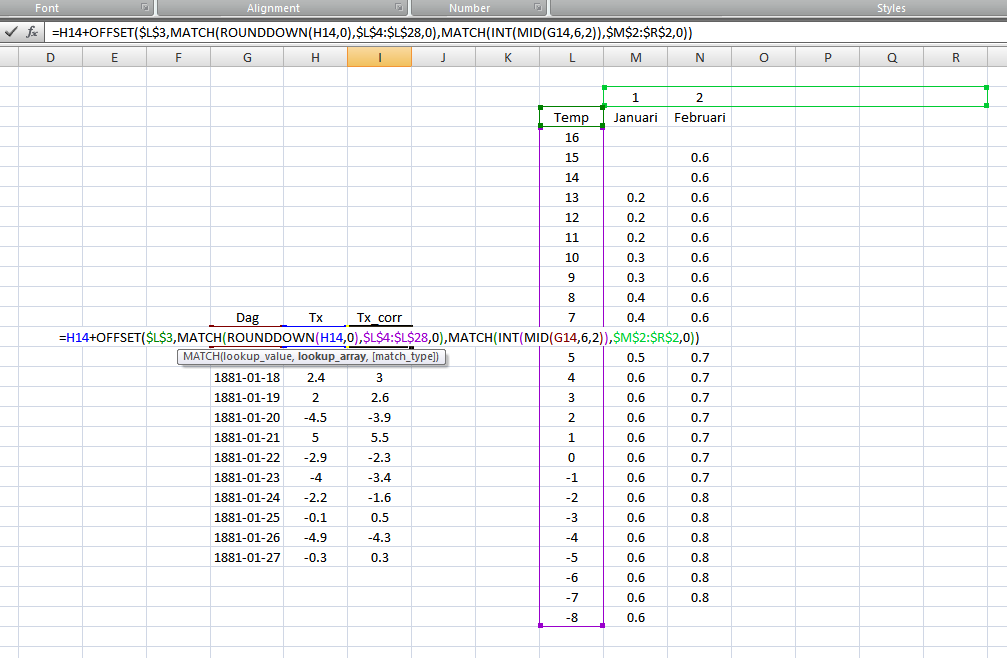The width and height of the screenshot is (1007, 658).
Task: Click lookup_value argument in tooltip
Action: 258,357
